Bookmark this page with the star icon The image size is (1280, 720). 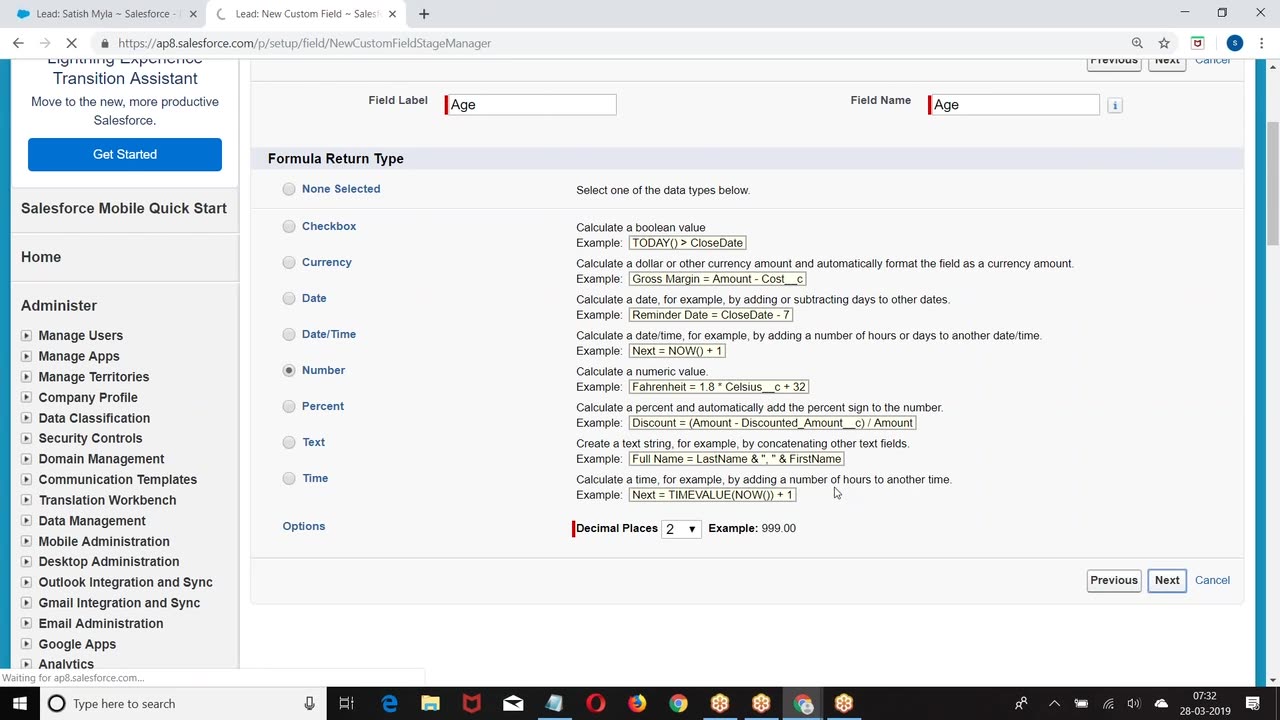(x=1164, y=43)
